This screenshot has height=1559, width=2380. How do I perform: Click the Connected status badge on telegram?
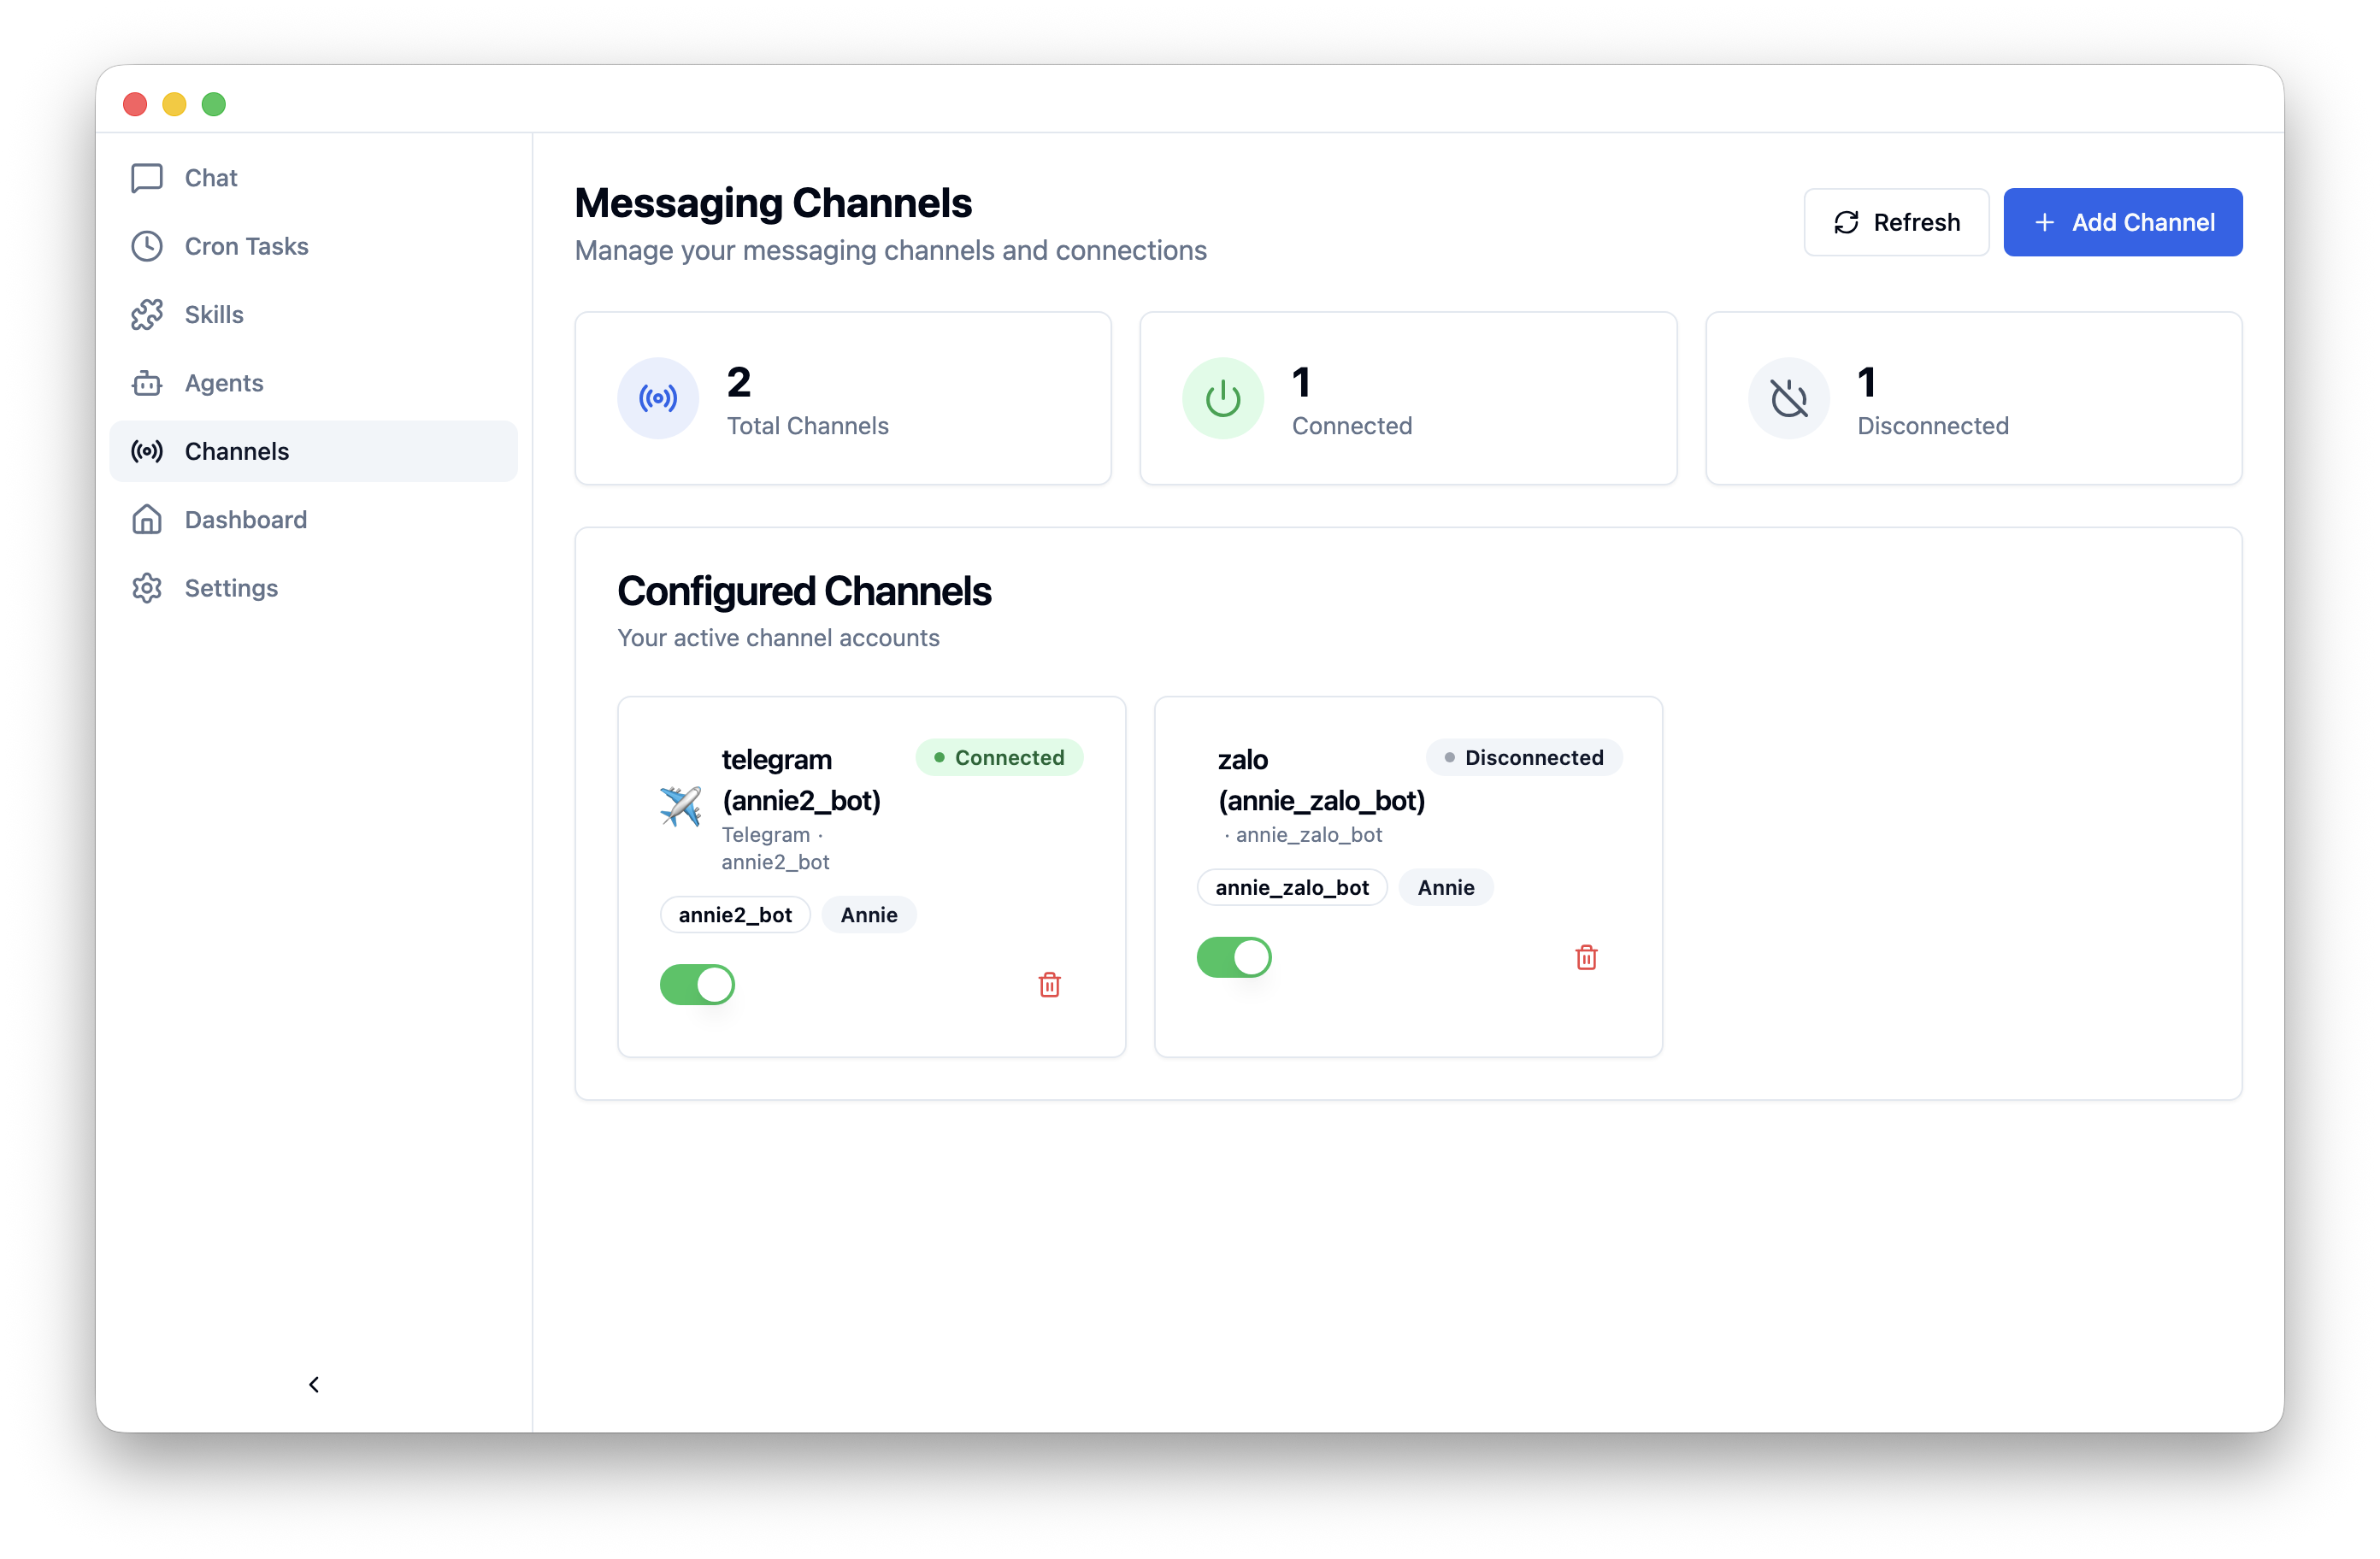click(998, 758)
